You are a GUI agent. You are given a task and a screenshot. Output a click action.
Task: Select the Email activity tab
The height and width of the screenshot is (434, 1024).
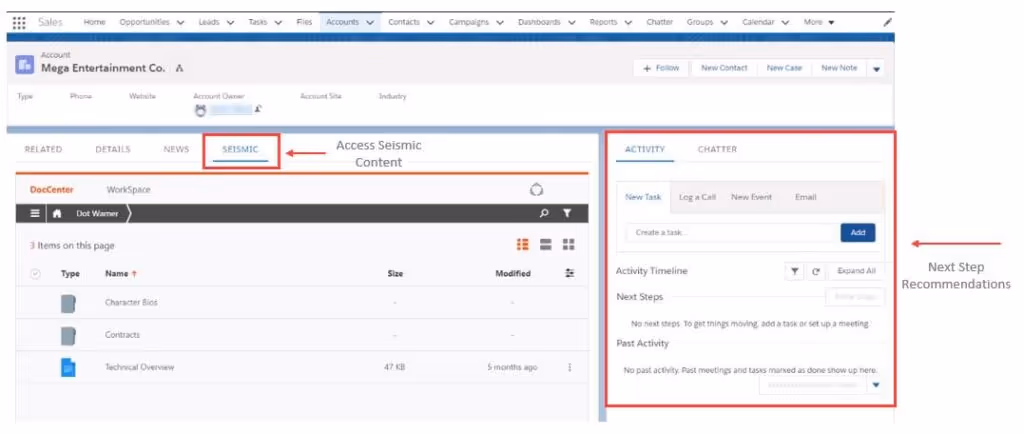click(x=805, y=197)
